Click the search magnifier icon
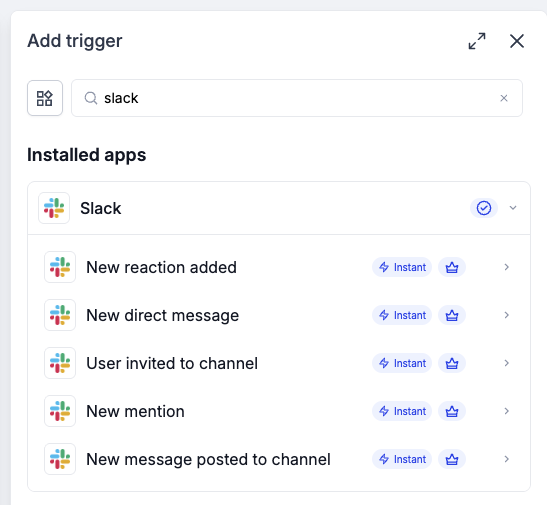 (91, 98)
